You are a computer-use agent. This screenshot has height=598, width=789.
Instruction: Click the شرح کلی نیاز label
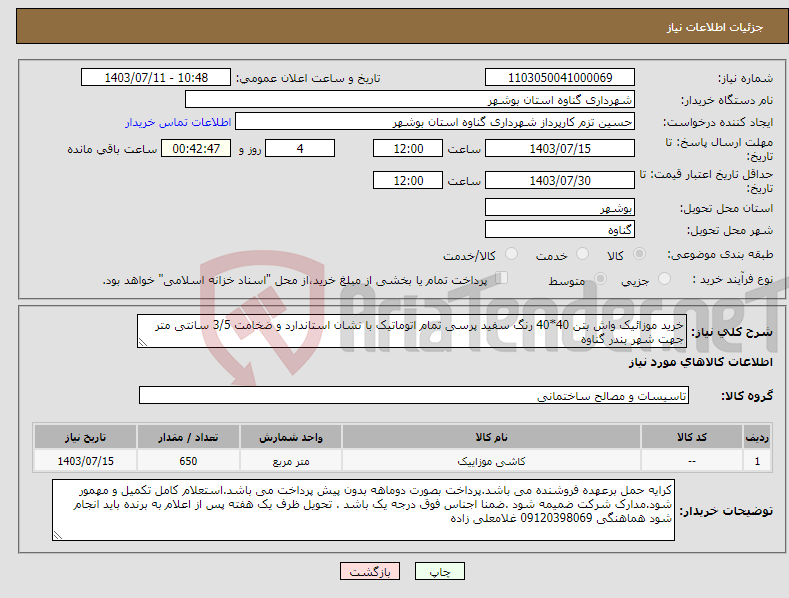click(732, 332)
